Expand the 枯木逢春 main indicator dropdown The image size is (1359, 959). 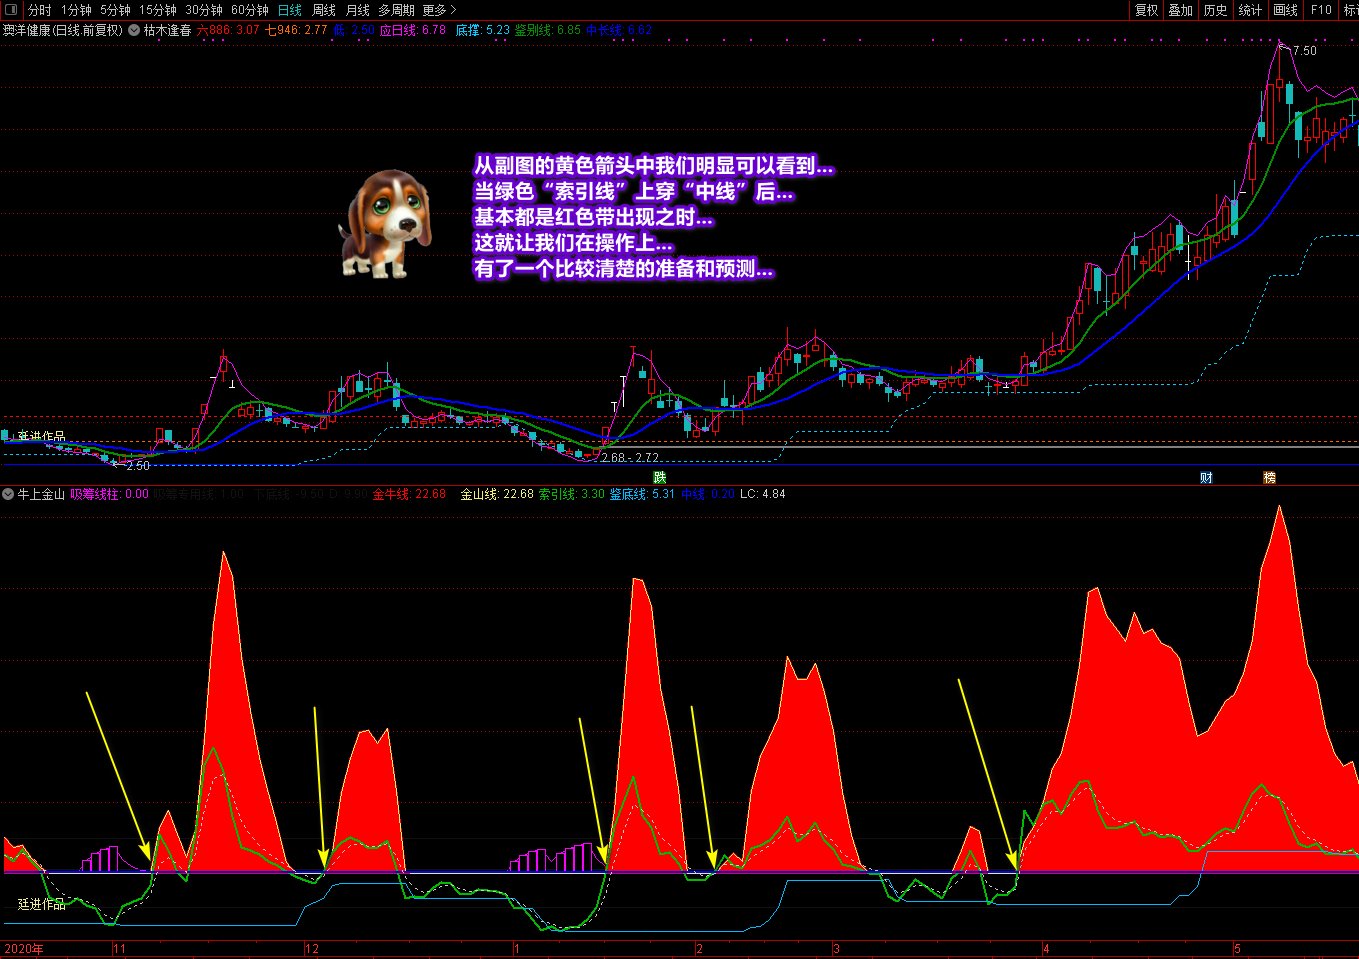click(x=134, y=30)
